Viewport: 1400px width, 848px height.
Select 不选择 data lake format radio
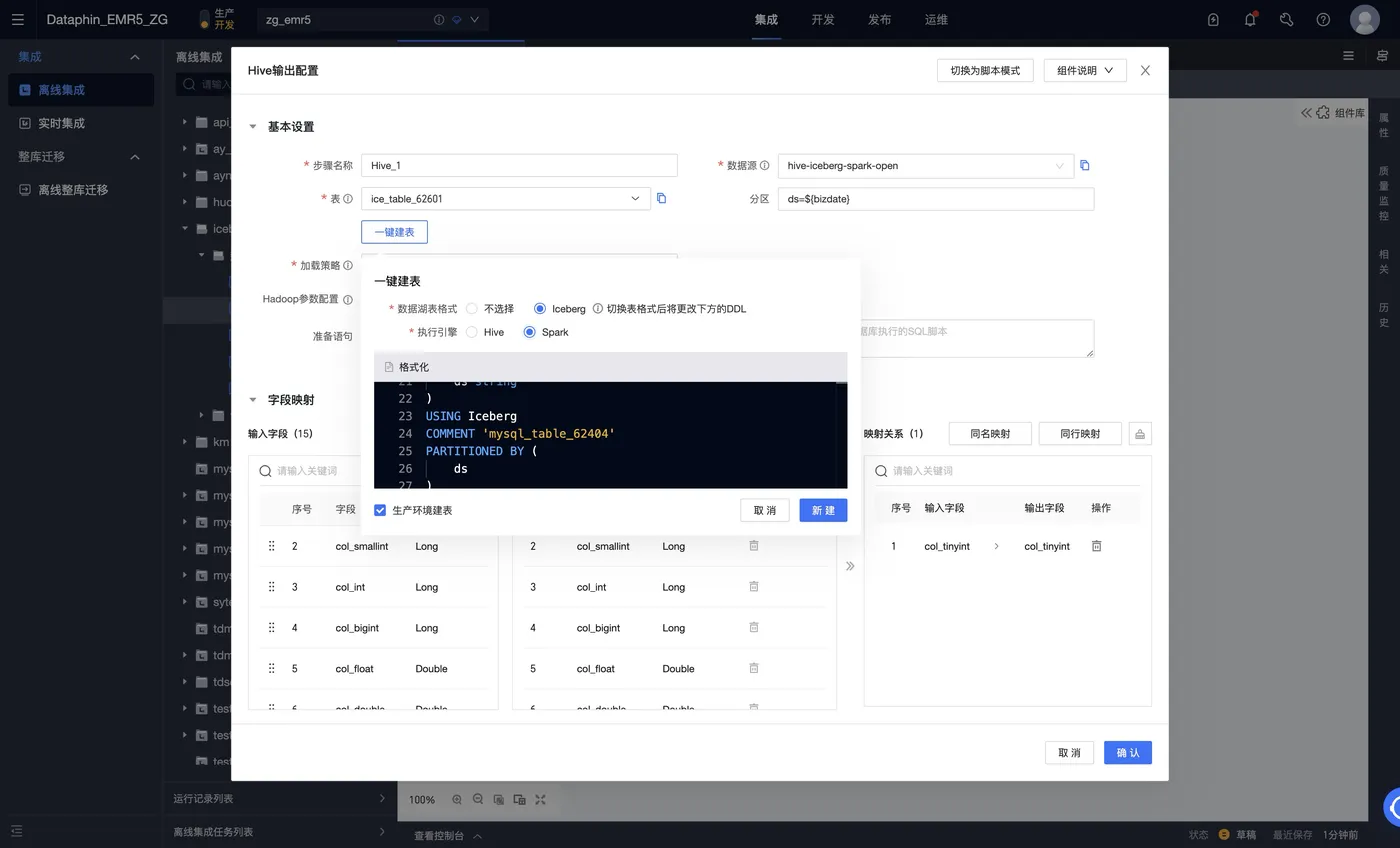tap(472, 309)
